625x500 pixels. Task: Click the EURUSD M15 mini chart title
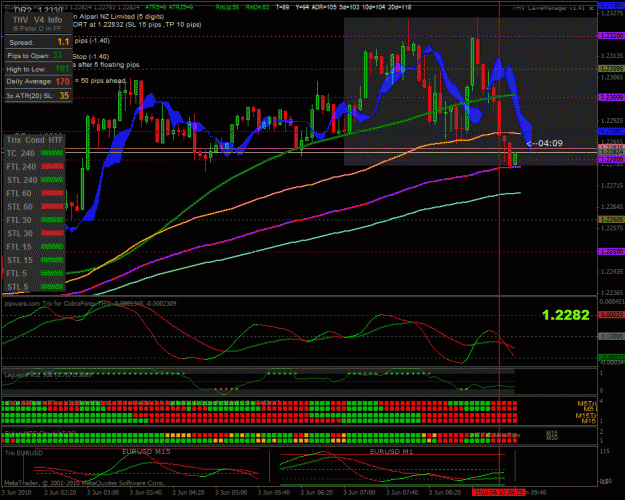point(146,452)
